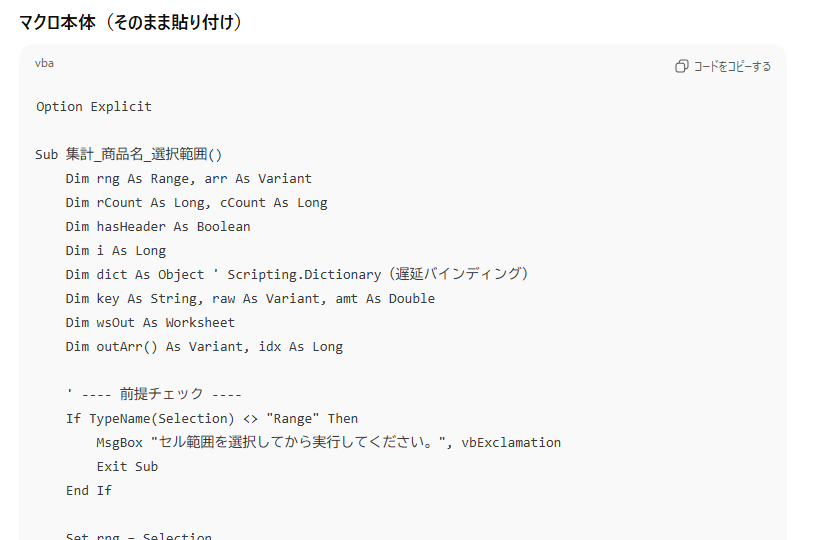Click the Dim rCount As Long line
Screen dimensions: 825x540
pos(196,202)
